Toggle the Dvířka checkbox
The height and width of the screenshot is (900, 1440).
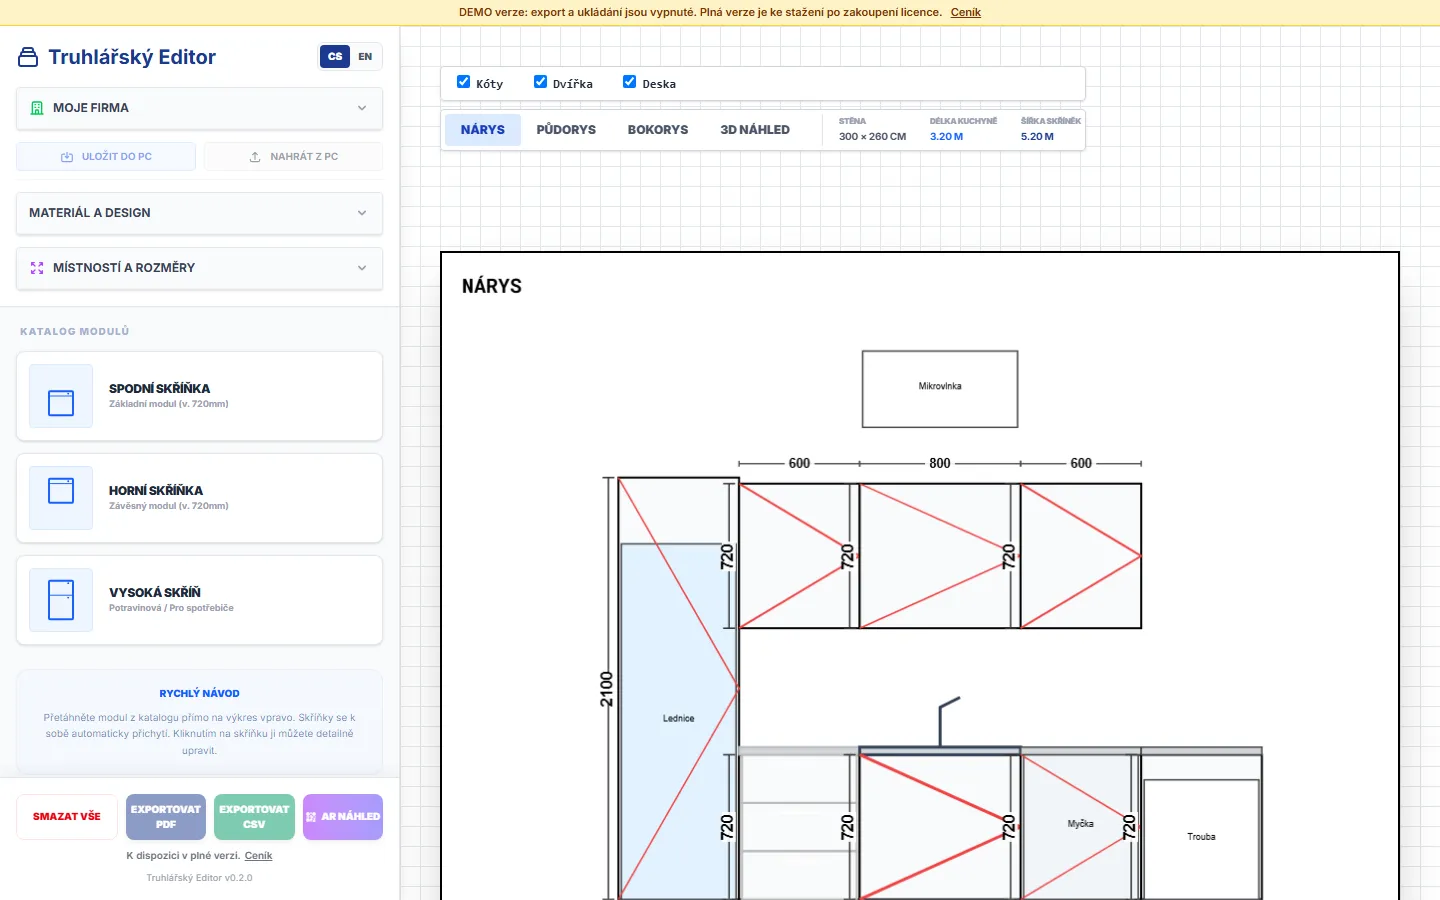pos(540,82)
